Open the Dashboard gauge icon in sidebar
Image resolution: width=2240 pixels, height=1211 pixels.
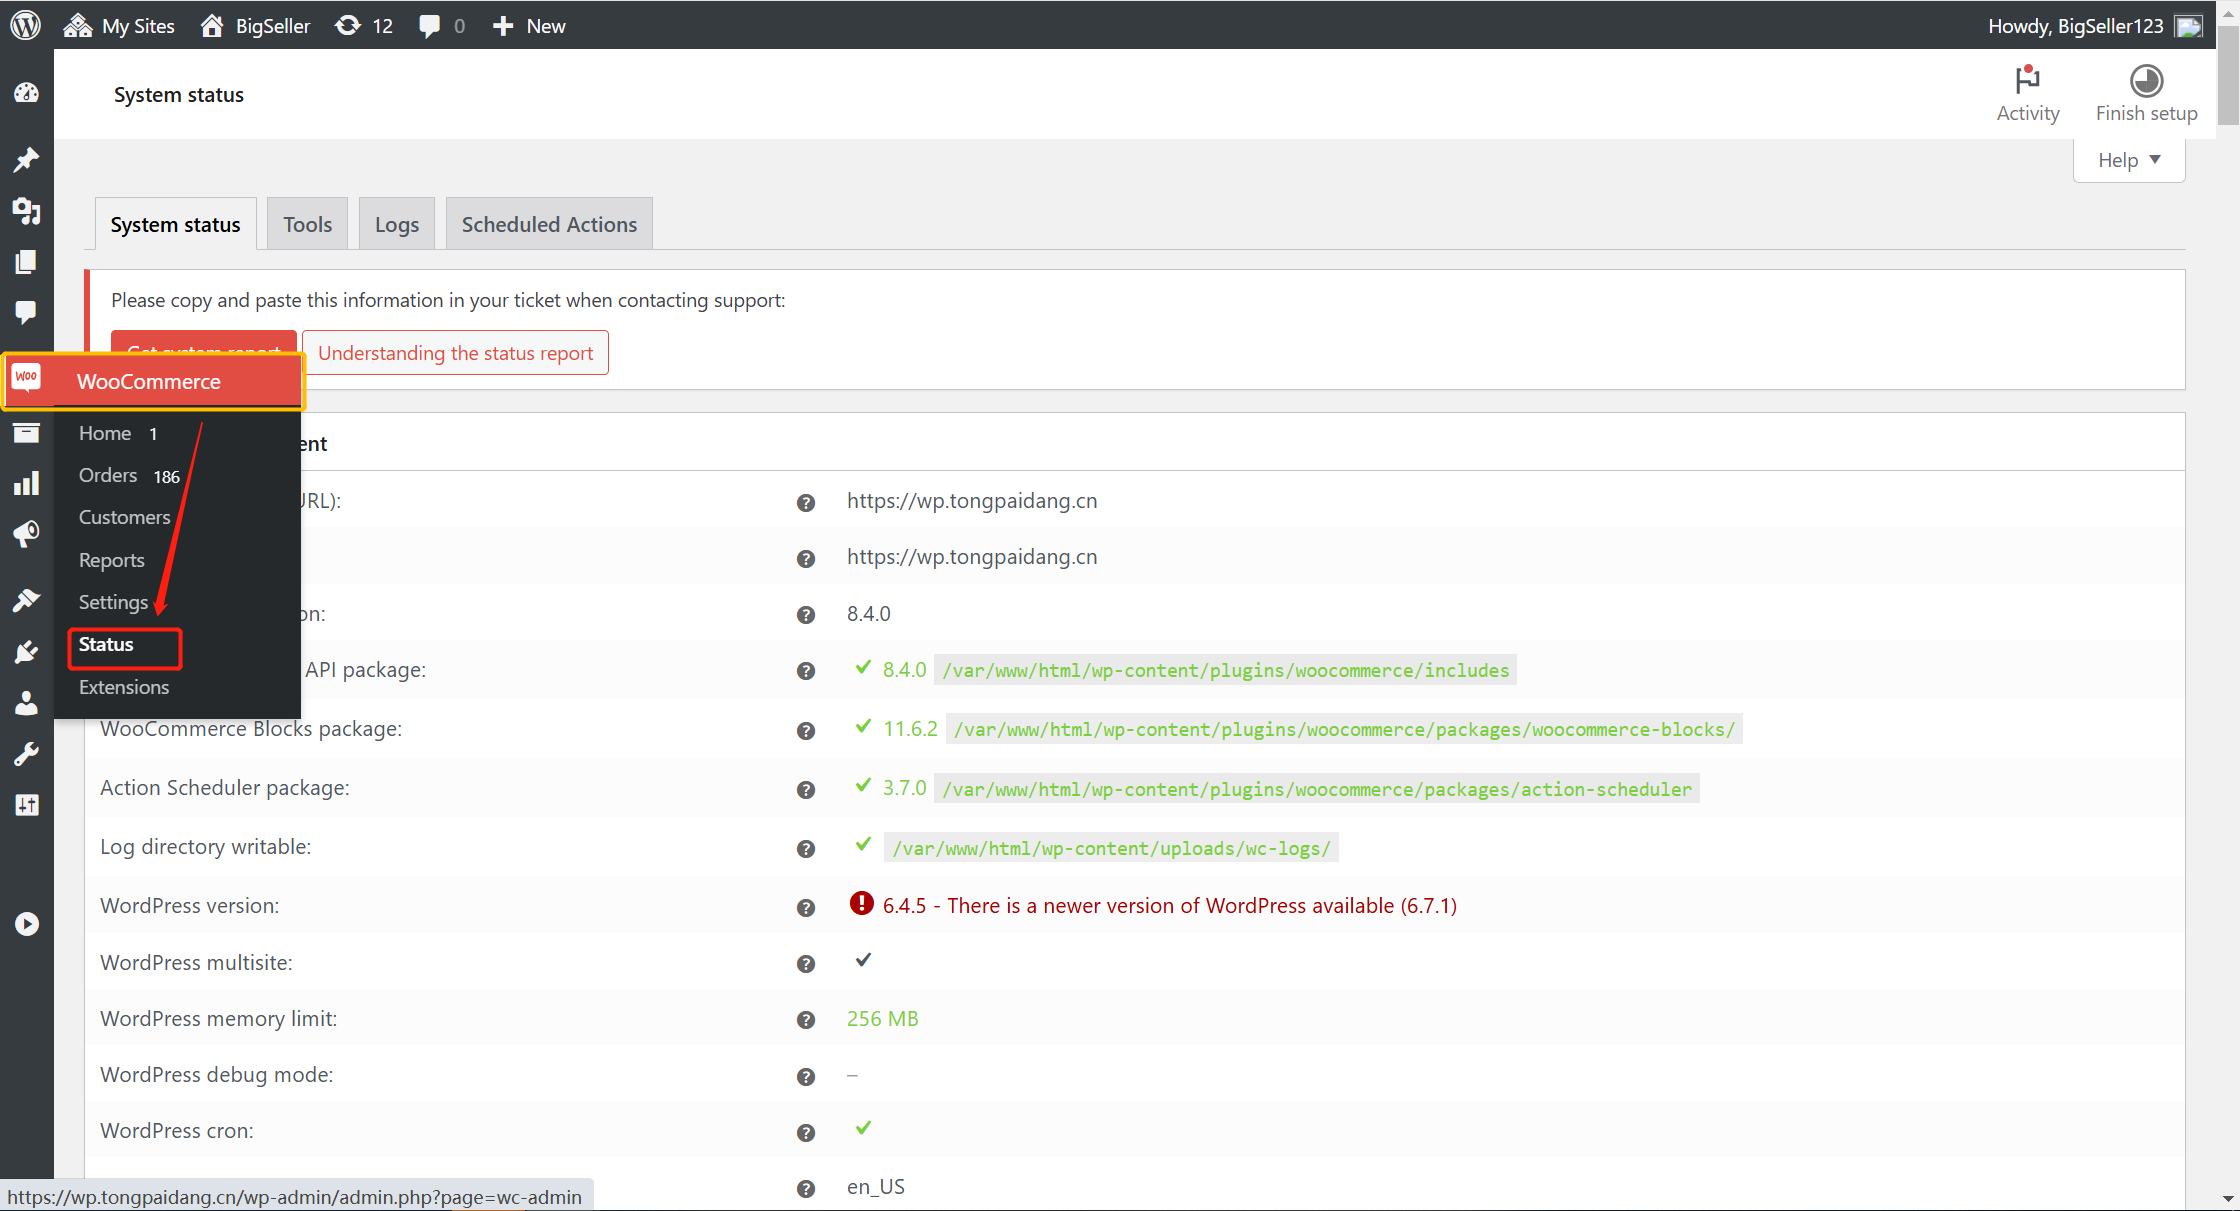[26, 94]
